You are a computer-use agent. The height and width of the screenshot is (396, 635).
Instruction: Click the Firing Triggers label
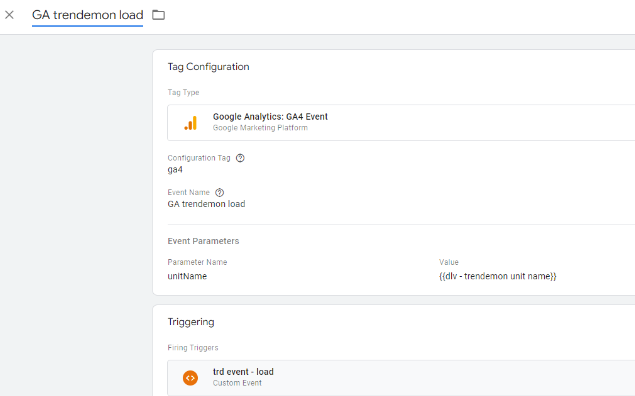193,348
